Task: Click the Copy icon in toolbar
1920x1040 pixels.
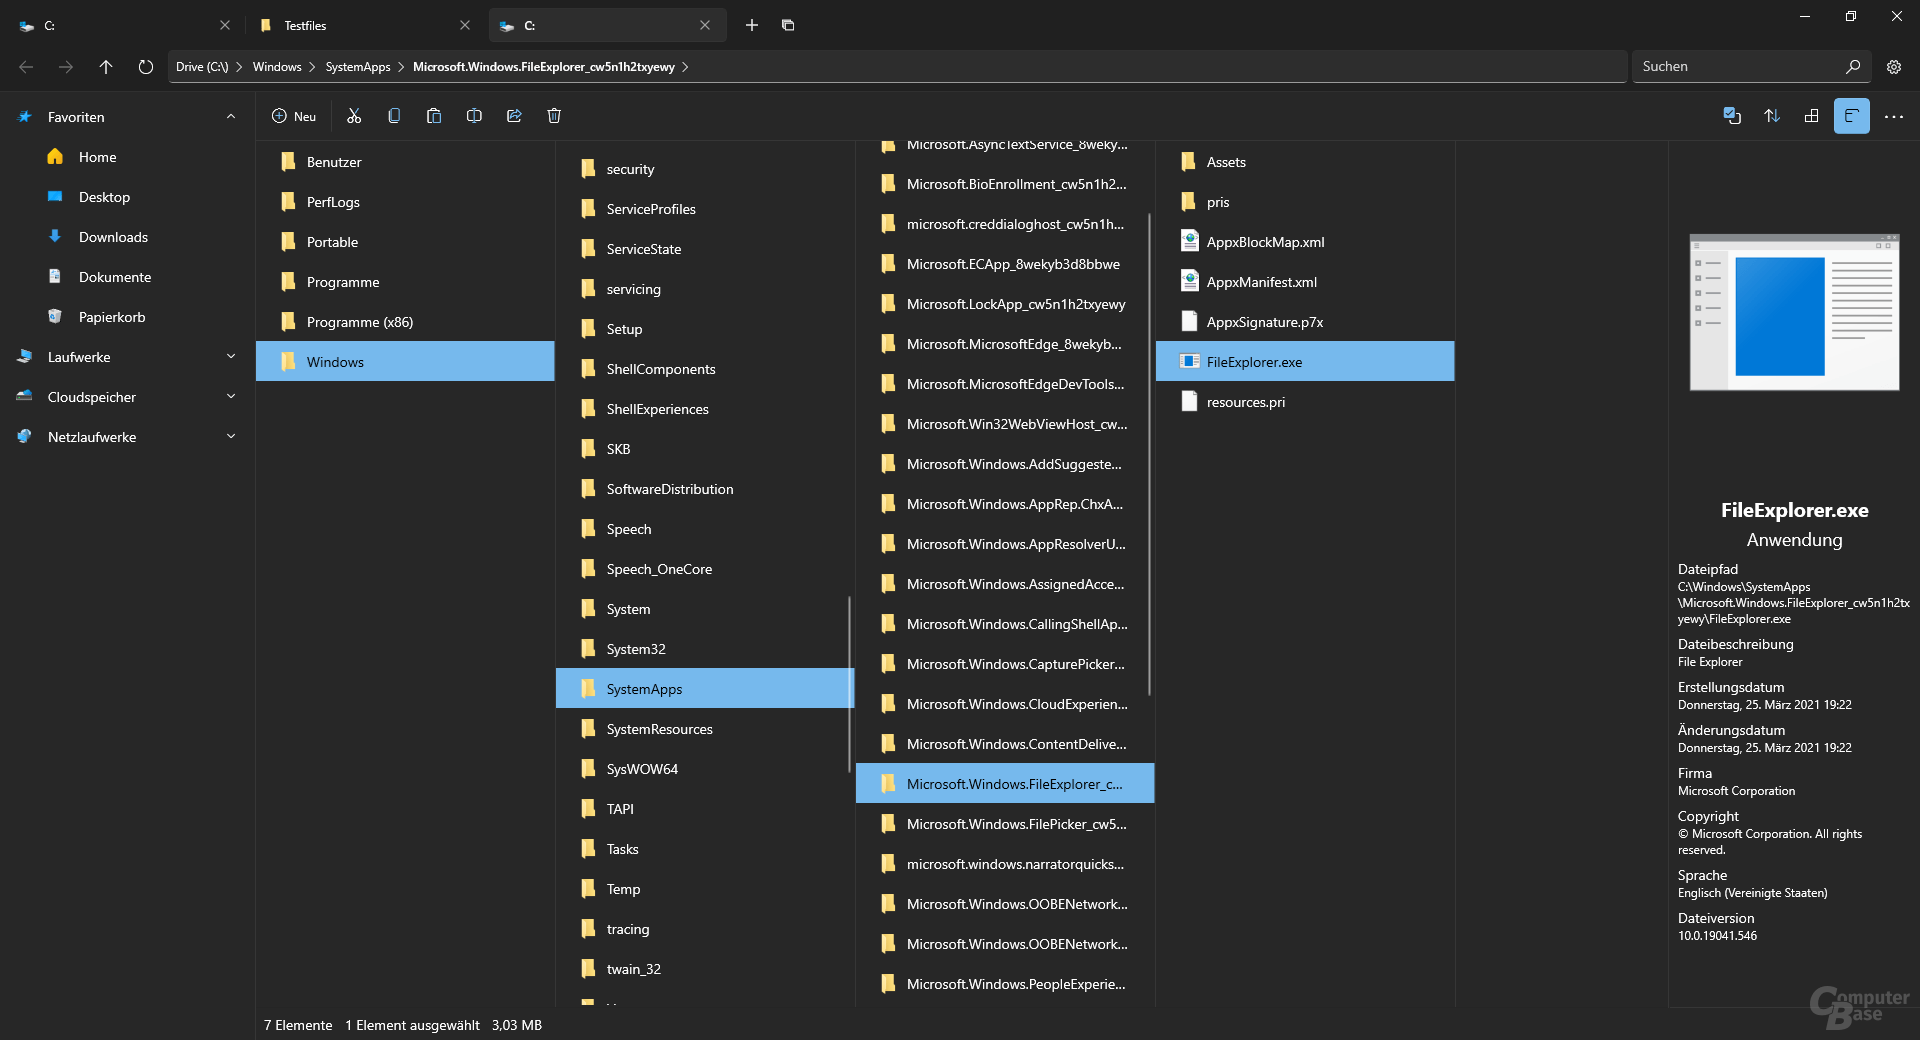Action: point(394,116)
